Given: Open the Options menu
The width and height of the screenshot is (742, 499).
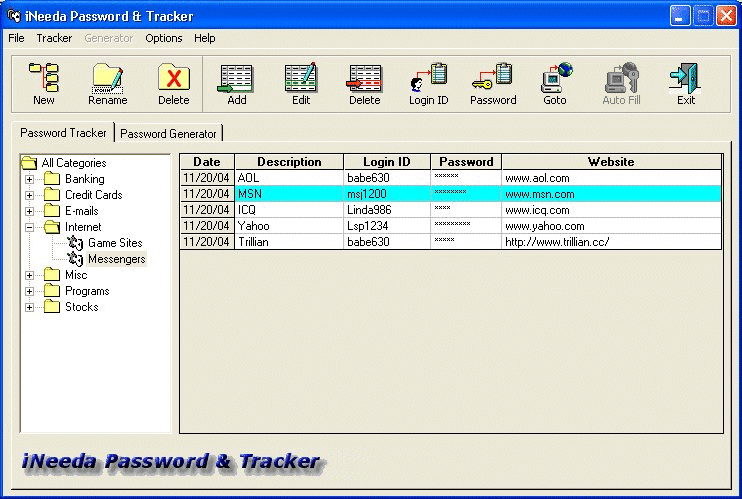Looking at the screenshot, I should point(163,38).
